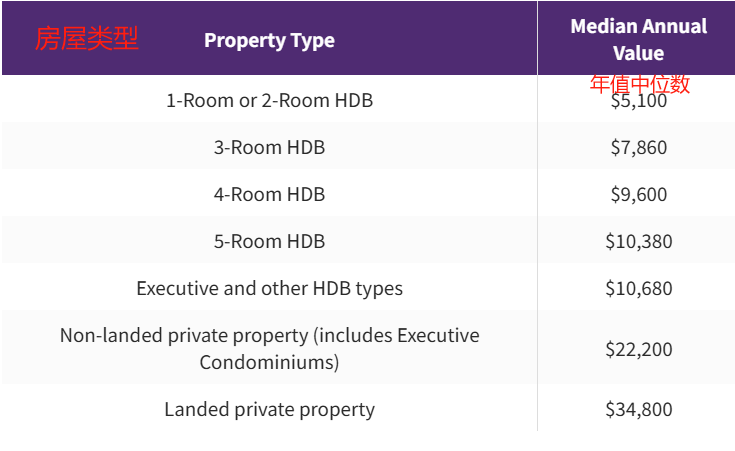Click the $34,800 value

(638, 409)
